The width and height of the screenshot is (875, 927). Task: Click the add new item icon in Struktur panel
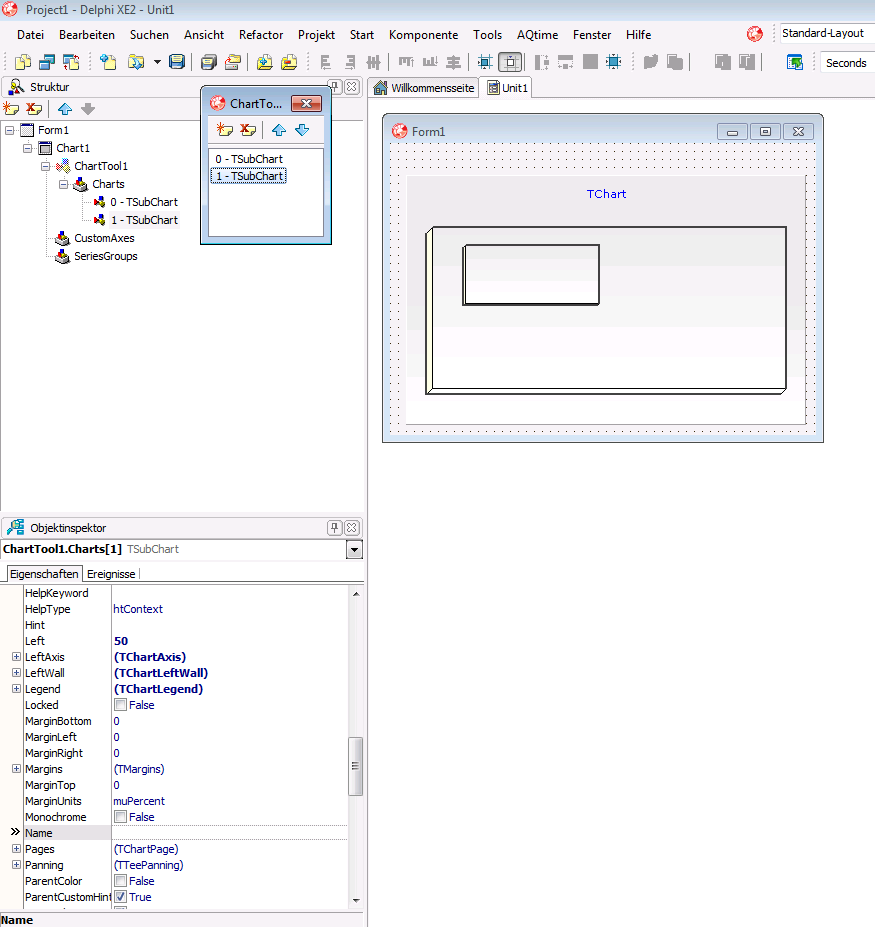[x=11, y=109]
